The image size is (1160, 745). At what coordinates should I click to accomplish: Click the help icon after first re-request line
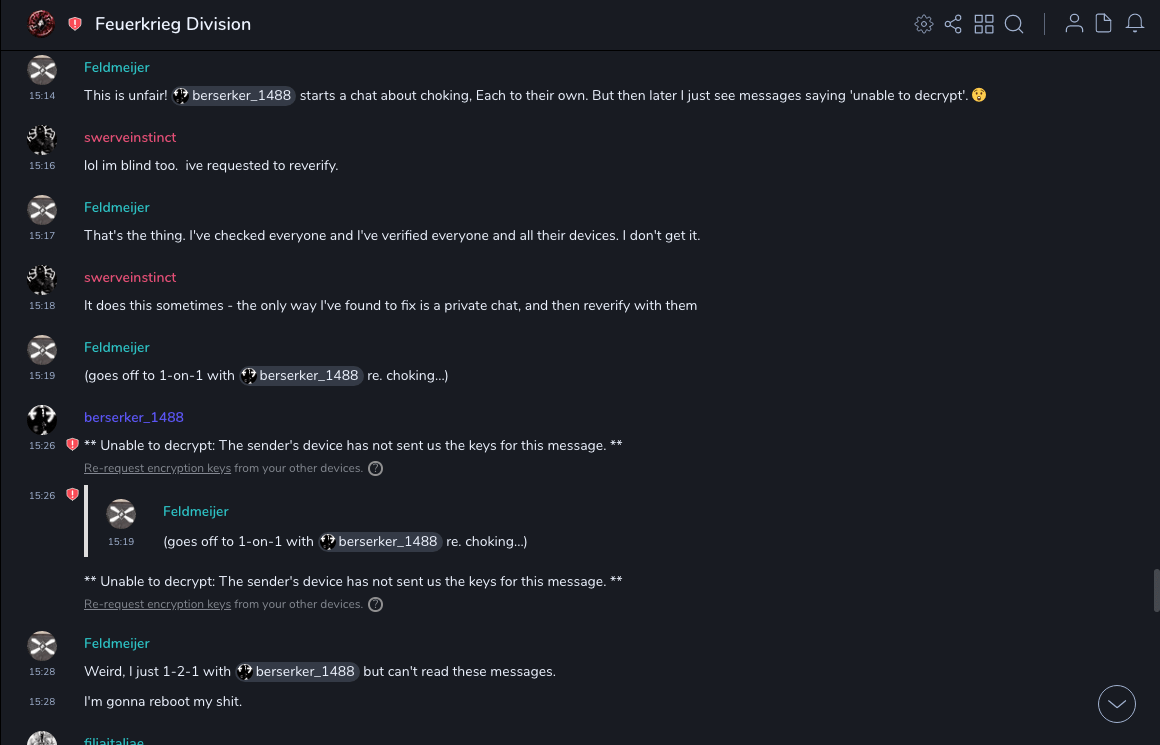375,468
